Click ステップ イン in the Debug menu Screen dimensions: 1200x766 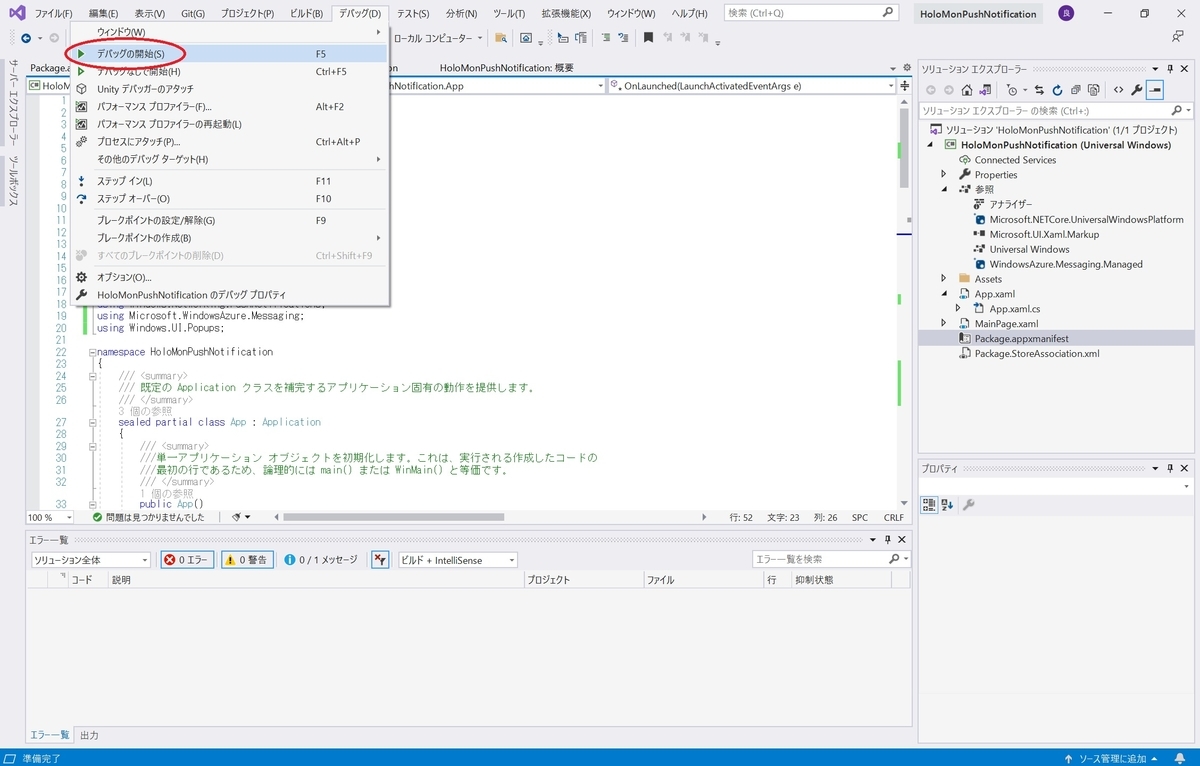tap(229, 181)
